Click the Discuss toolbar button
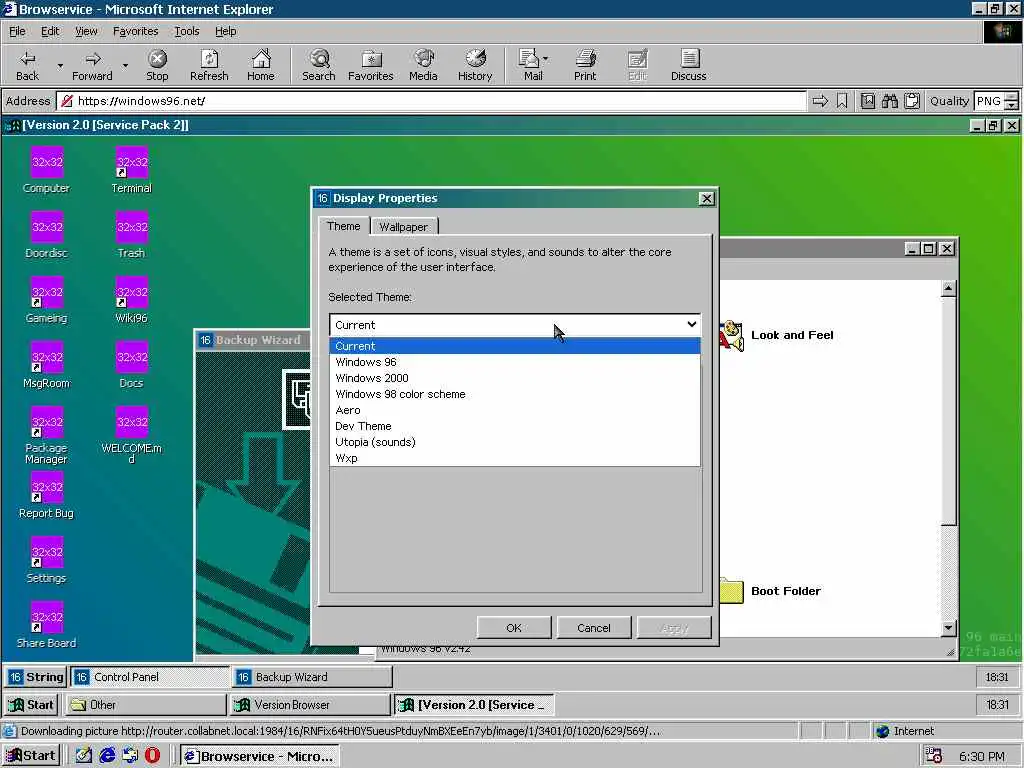 tap(688, 65)
